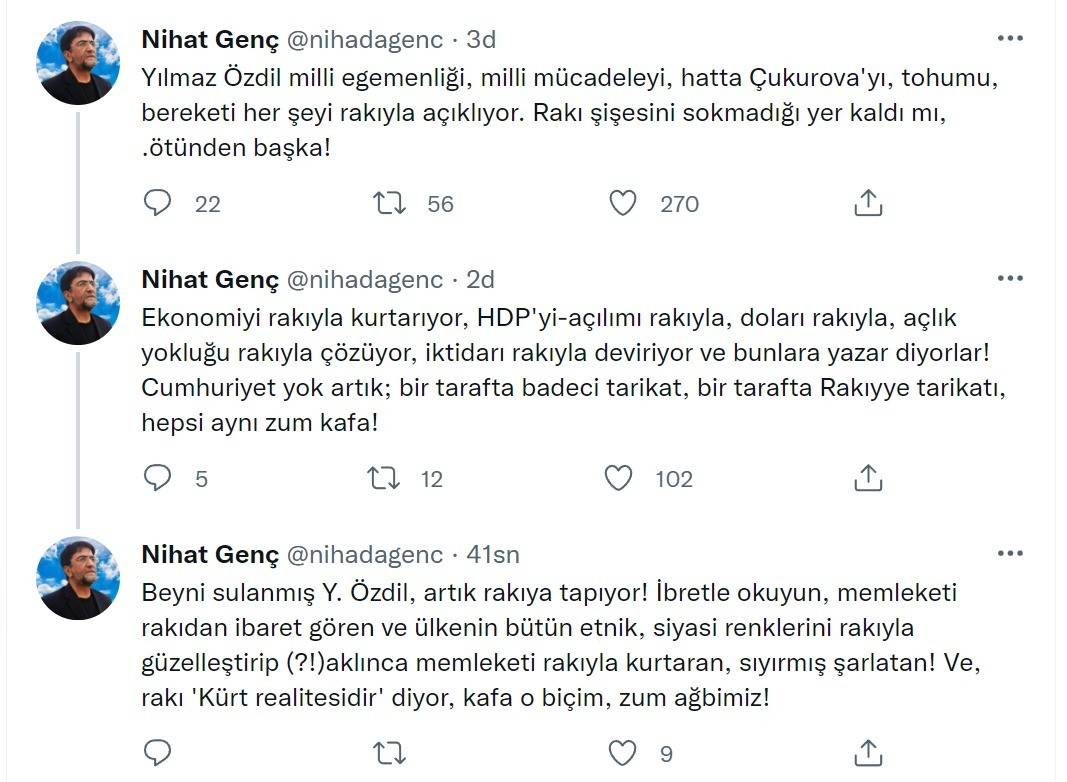Image resolution: width=1067 pixels, height=782 pixels.
Task: Open more options on the 3d tweet
Action: click(1010, 40)
